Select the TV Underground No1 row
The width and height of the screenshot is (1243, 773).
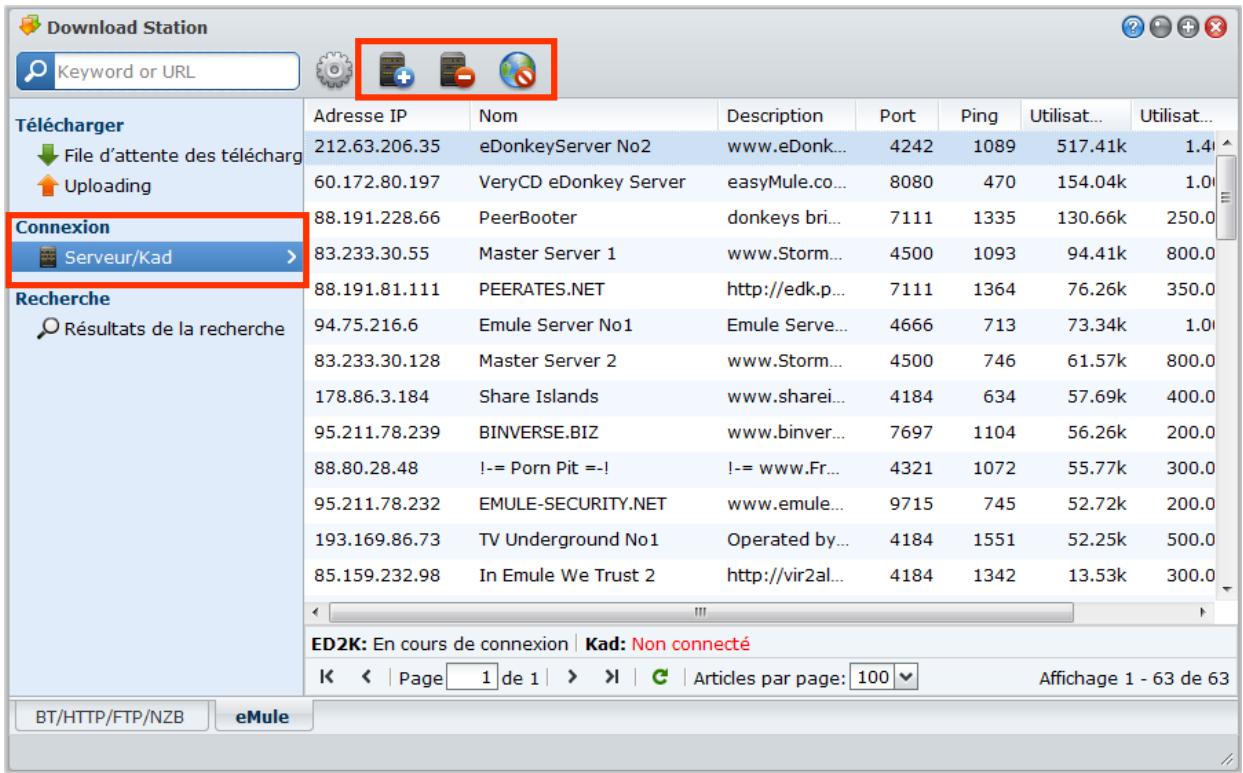759,539
